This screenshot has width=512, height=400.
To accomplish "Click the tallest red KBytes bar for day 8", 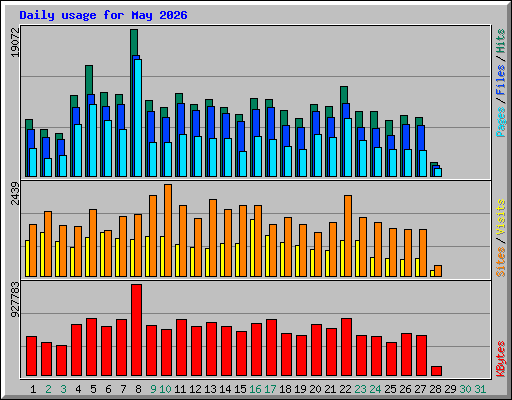I will tap(136, 330).
